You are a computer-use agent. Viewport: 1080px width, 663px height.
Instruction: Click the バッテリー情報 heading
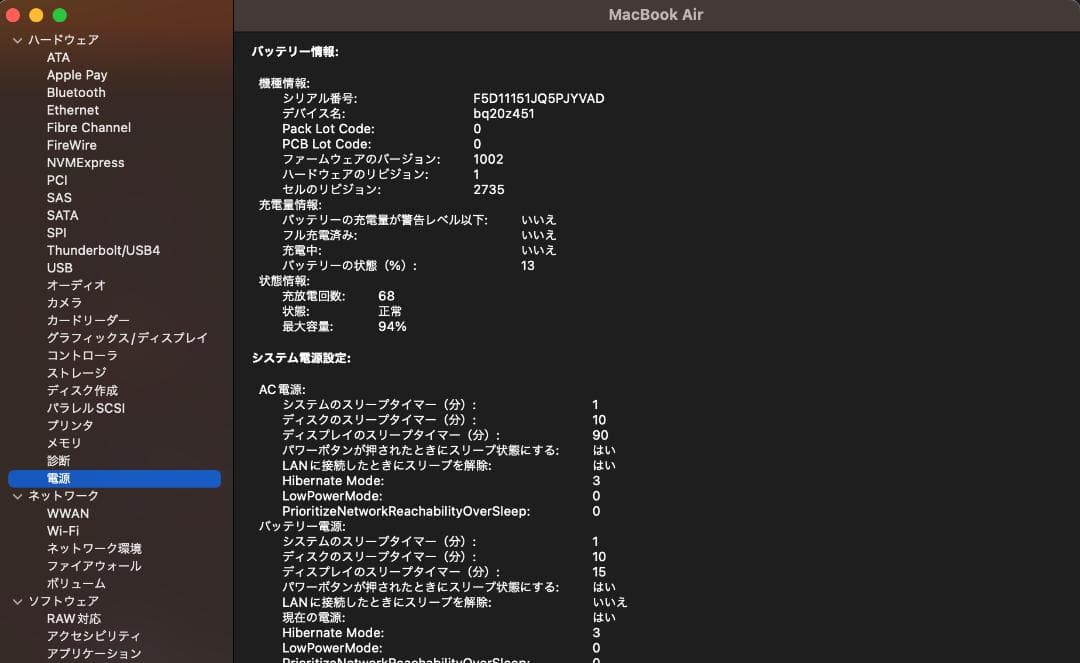(295, 52)
